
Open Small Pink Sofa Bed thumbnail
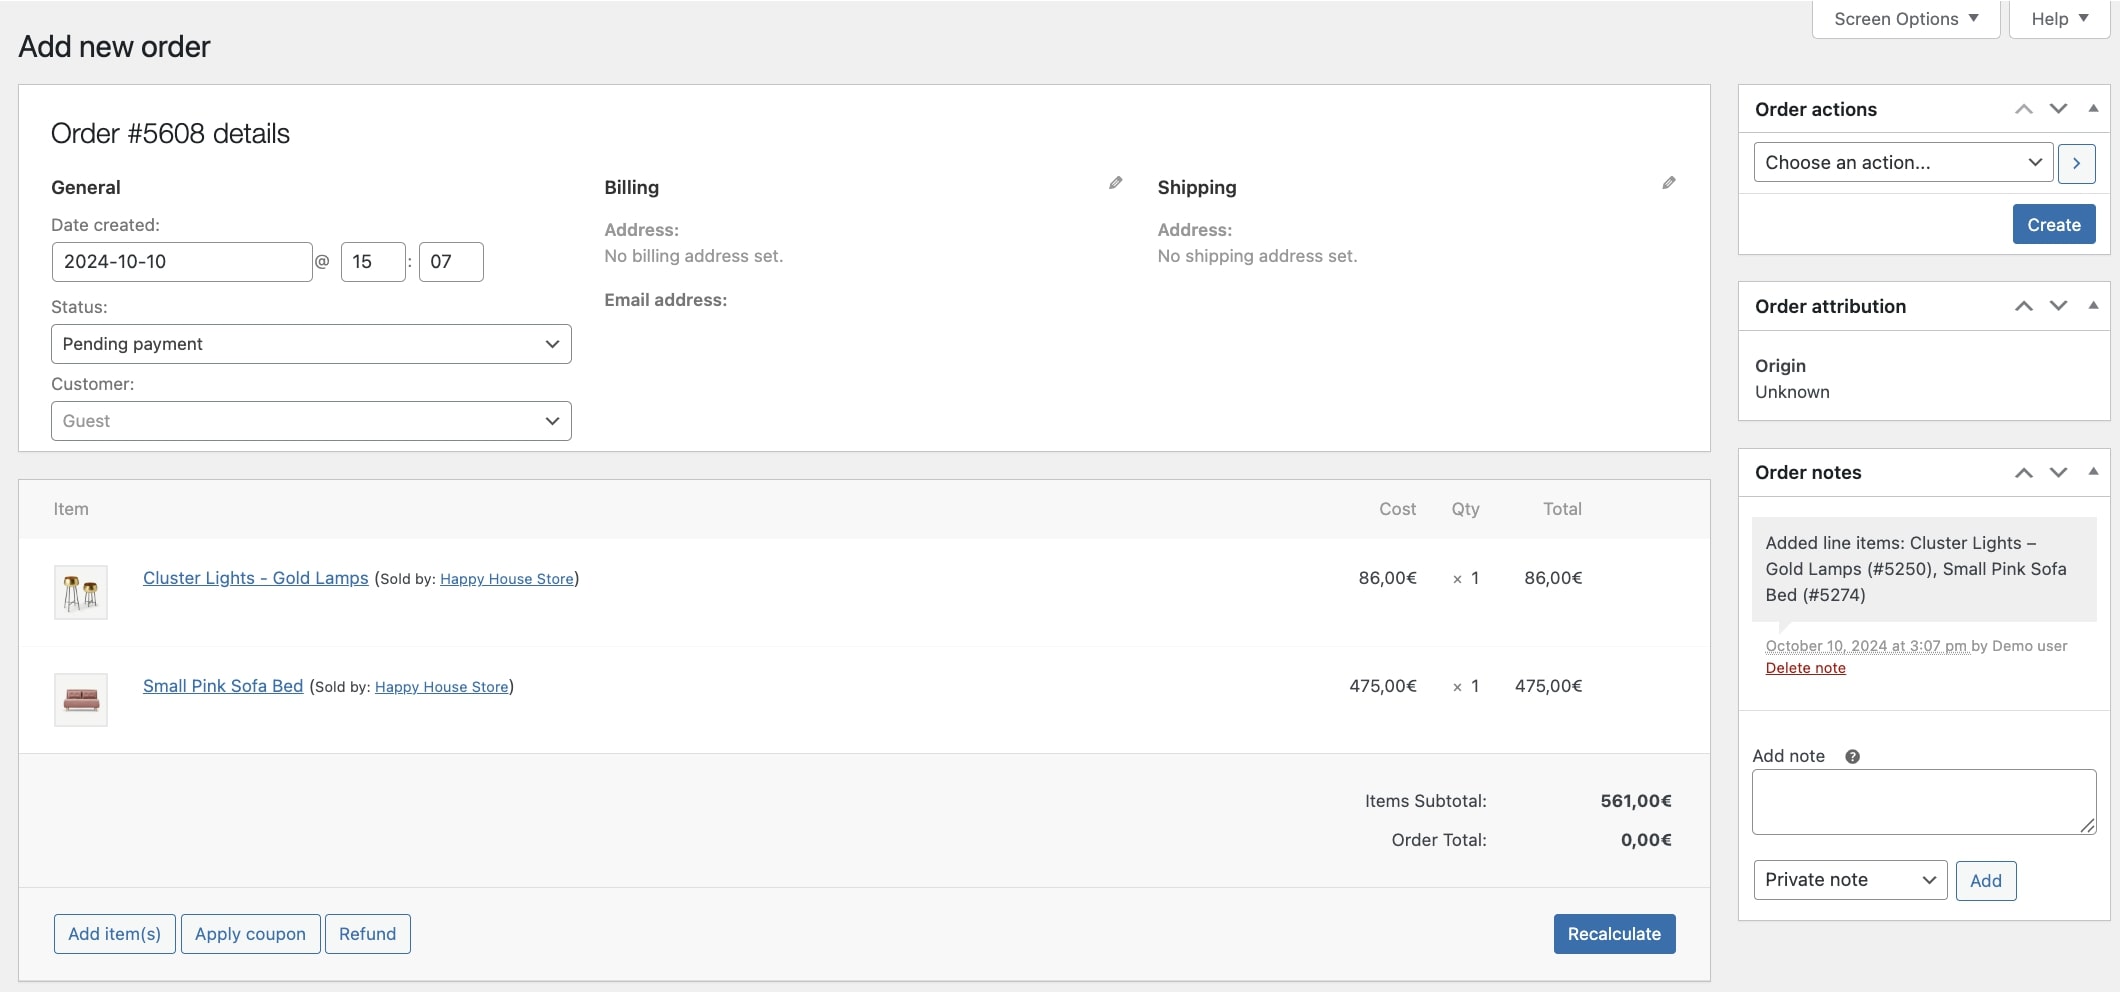tap(81, 699)
